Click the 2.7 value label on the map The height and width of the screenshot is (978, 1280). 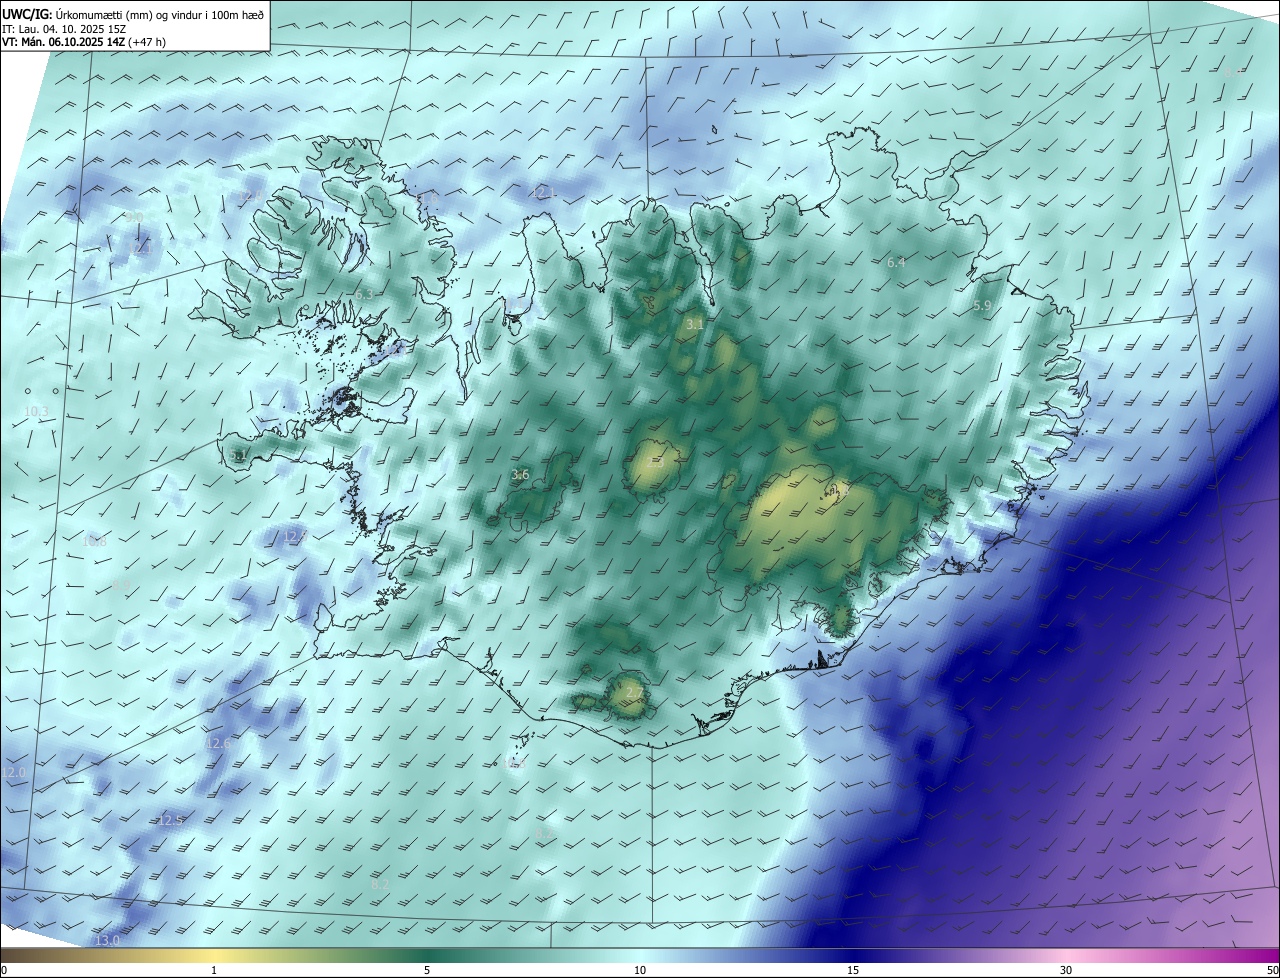click(x=635, y=692)
